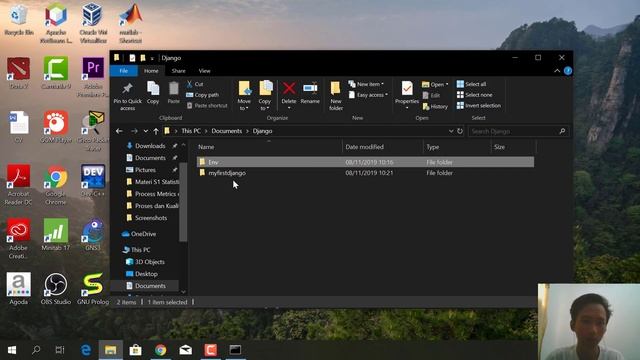640x360 pixels.
Task: Open Screenshots in navigation pane
Action: click(151, 218)
